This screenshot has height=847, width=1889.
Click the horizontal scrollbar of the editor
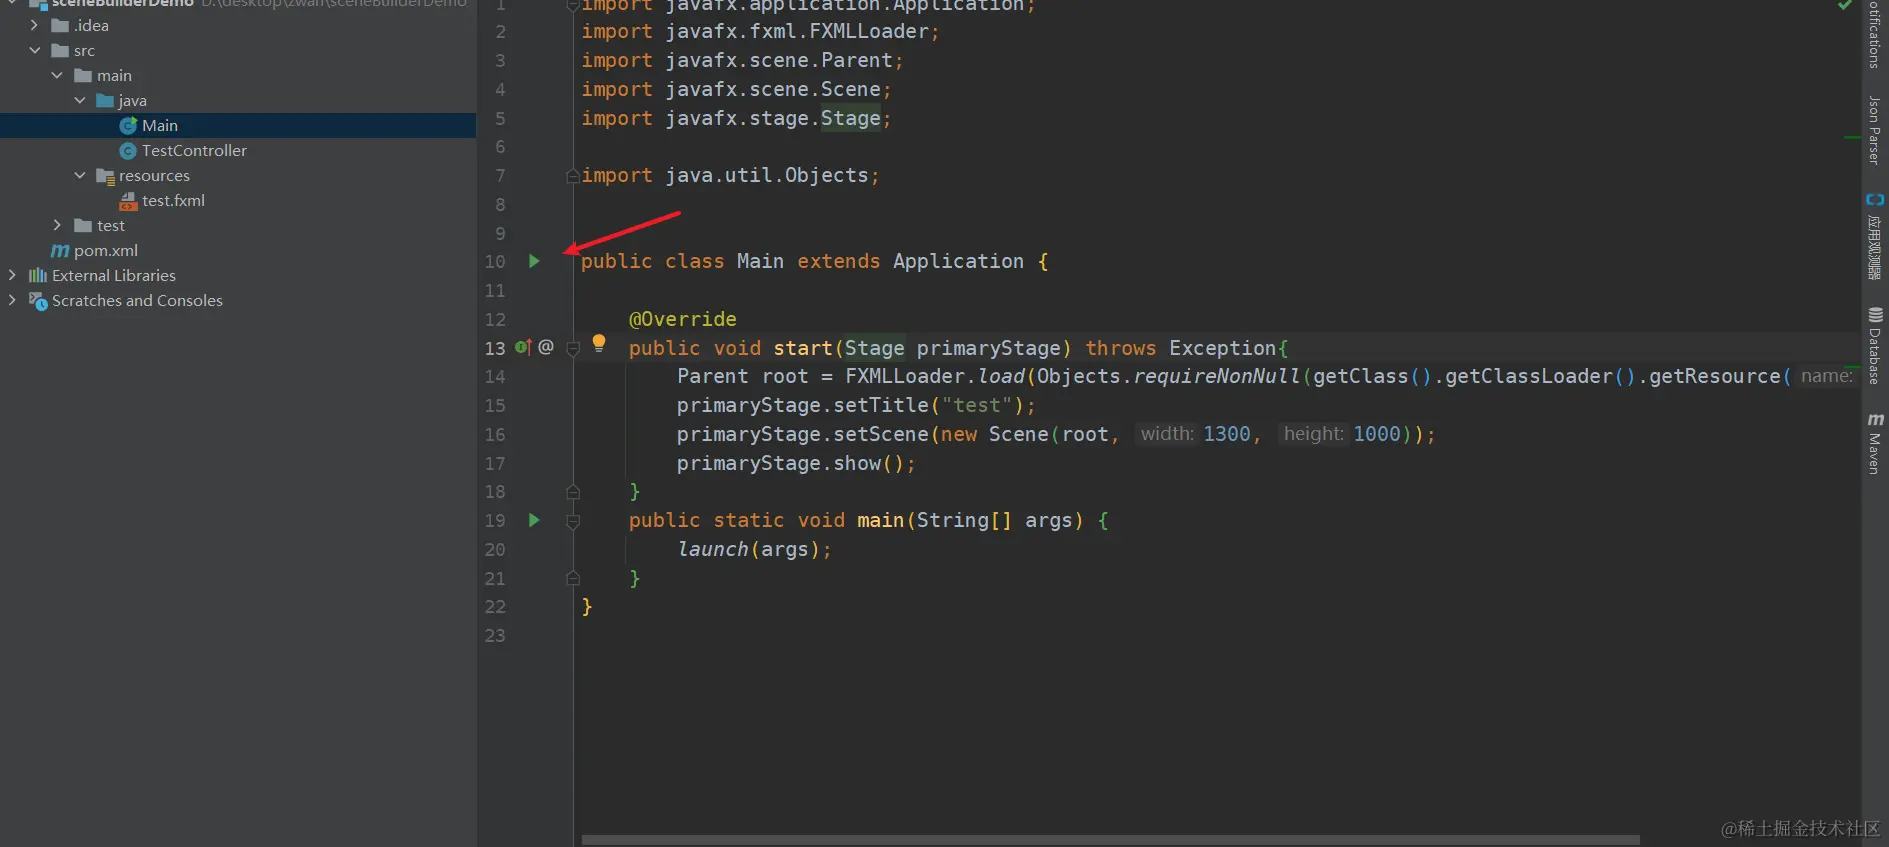click(1110, 840)
